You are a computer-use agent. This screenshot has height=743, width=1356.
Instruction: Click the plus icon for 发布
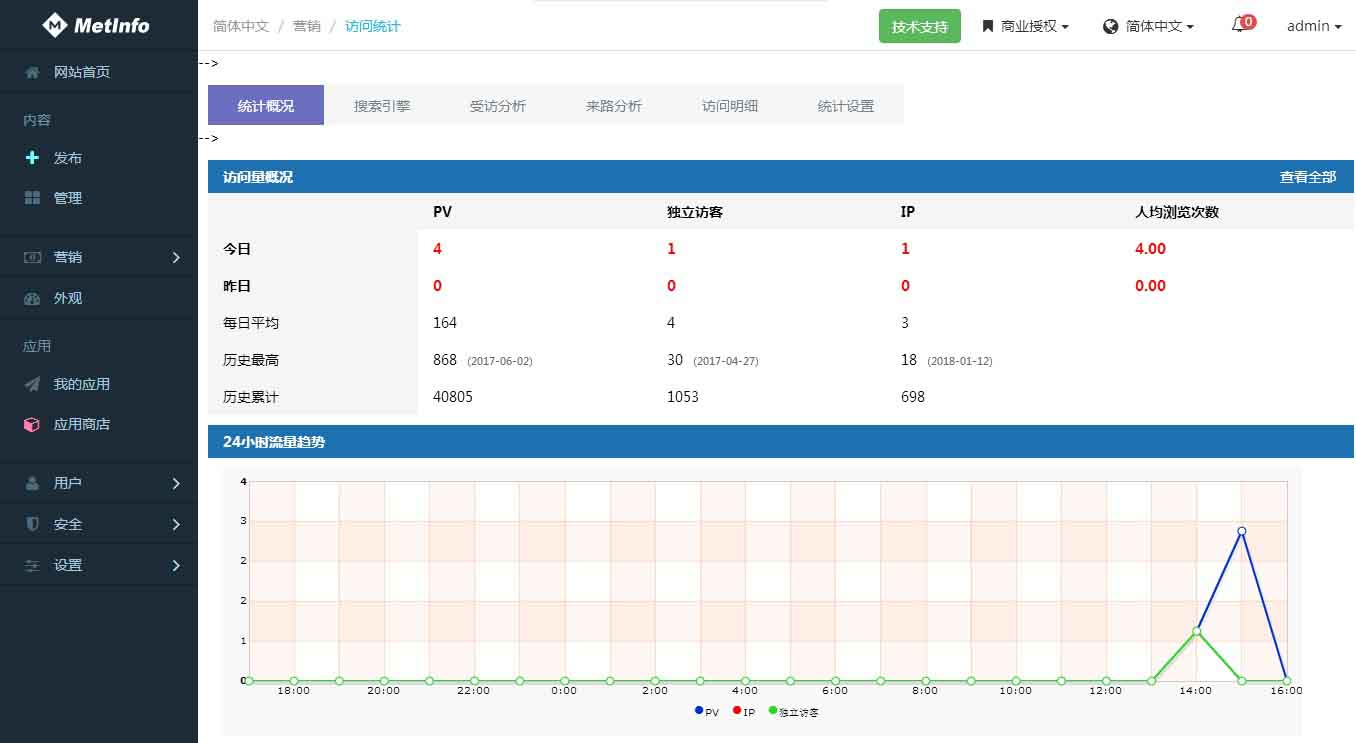pyautogui.click(x=32, y=158)
